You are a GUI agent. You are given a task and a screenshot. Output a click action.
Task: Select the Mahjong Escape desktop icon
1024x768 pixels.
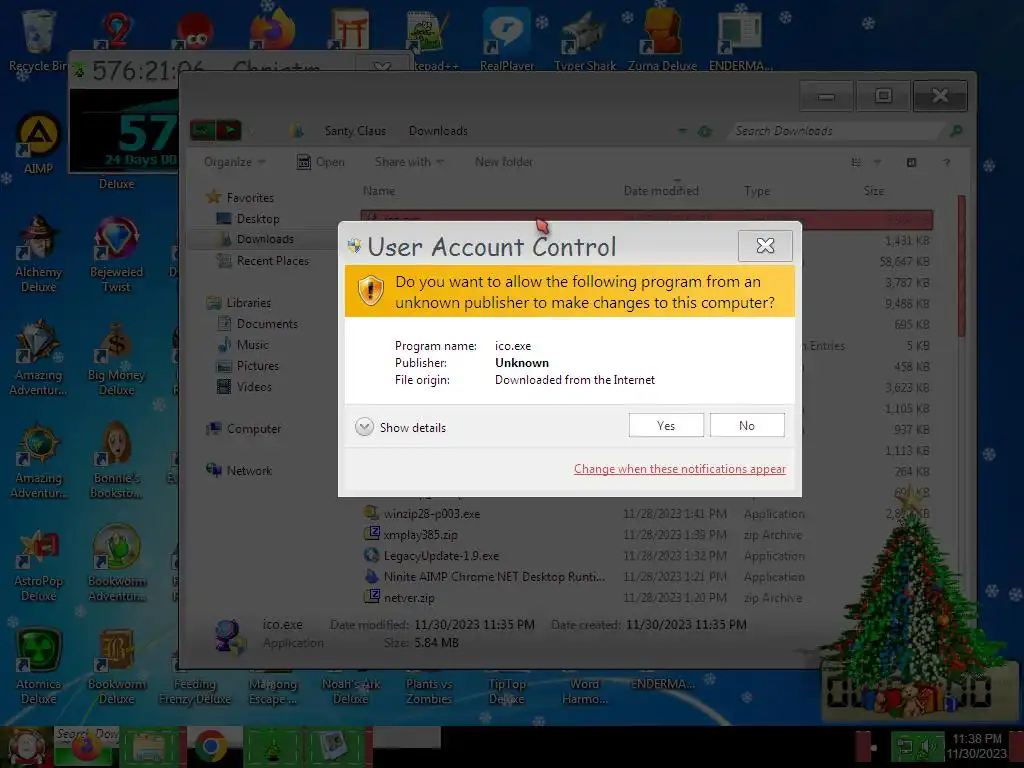point(273,691)
